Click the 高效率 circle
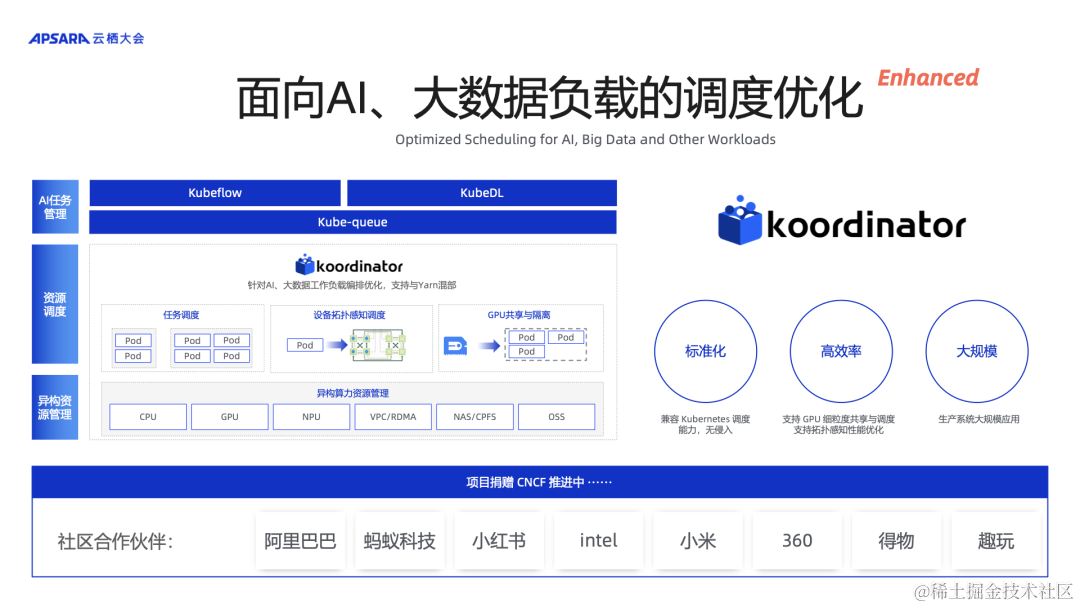 [x=841, y=351]
